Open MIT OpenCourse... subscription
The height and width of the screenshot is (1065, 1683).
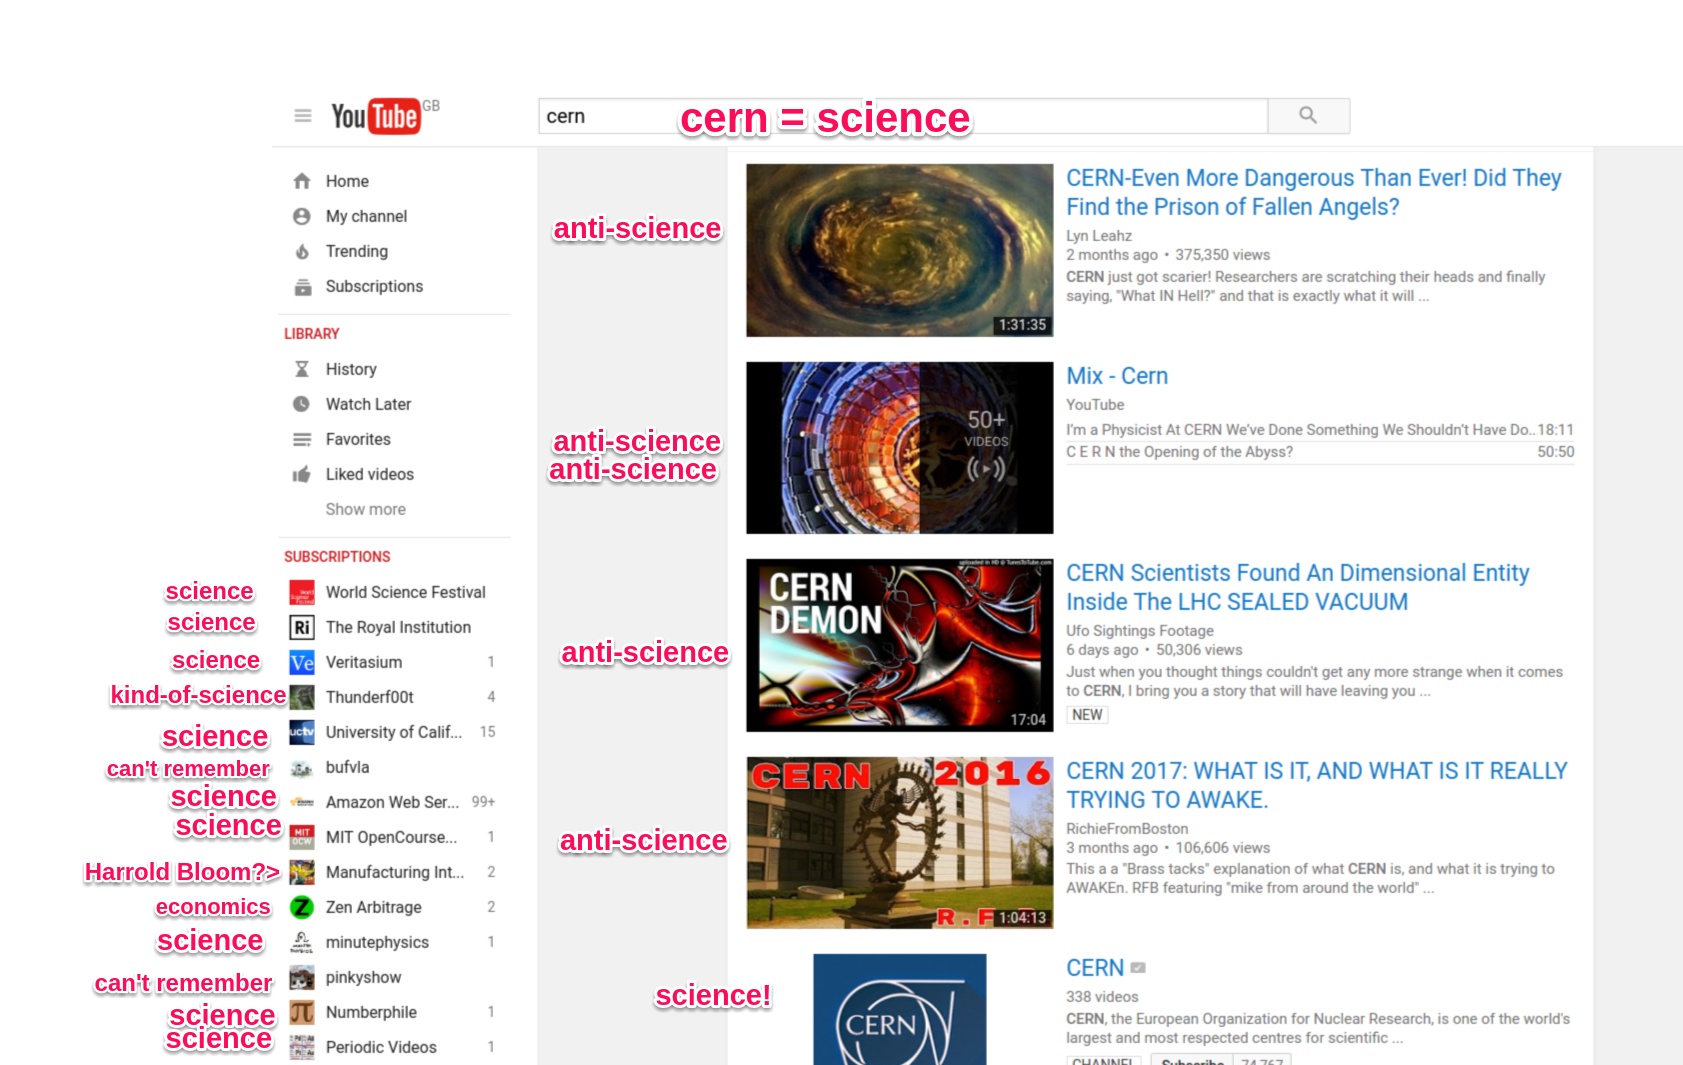click(x=391, y=837)
